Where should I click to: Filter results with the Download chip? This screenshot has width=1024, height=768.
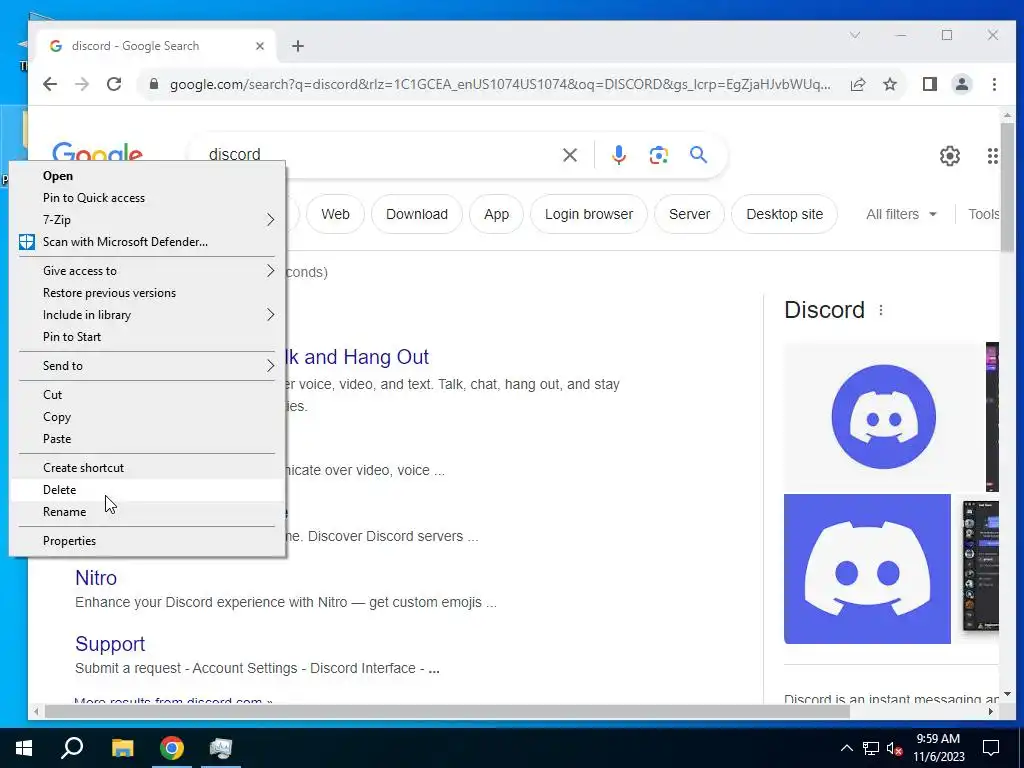[x=417, y=214]
